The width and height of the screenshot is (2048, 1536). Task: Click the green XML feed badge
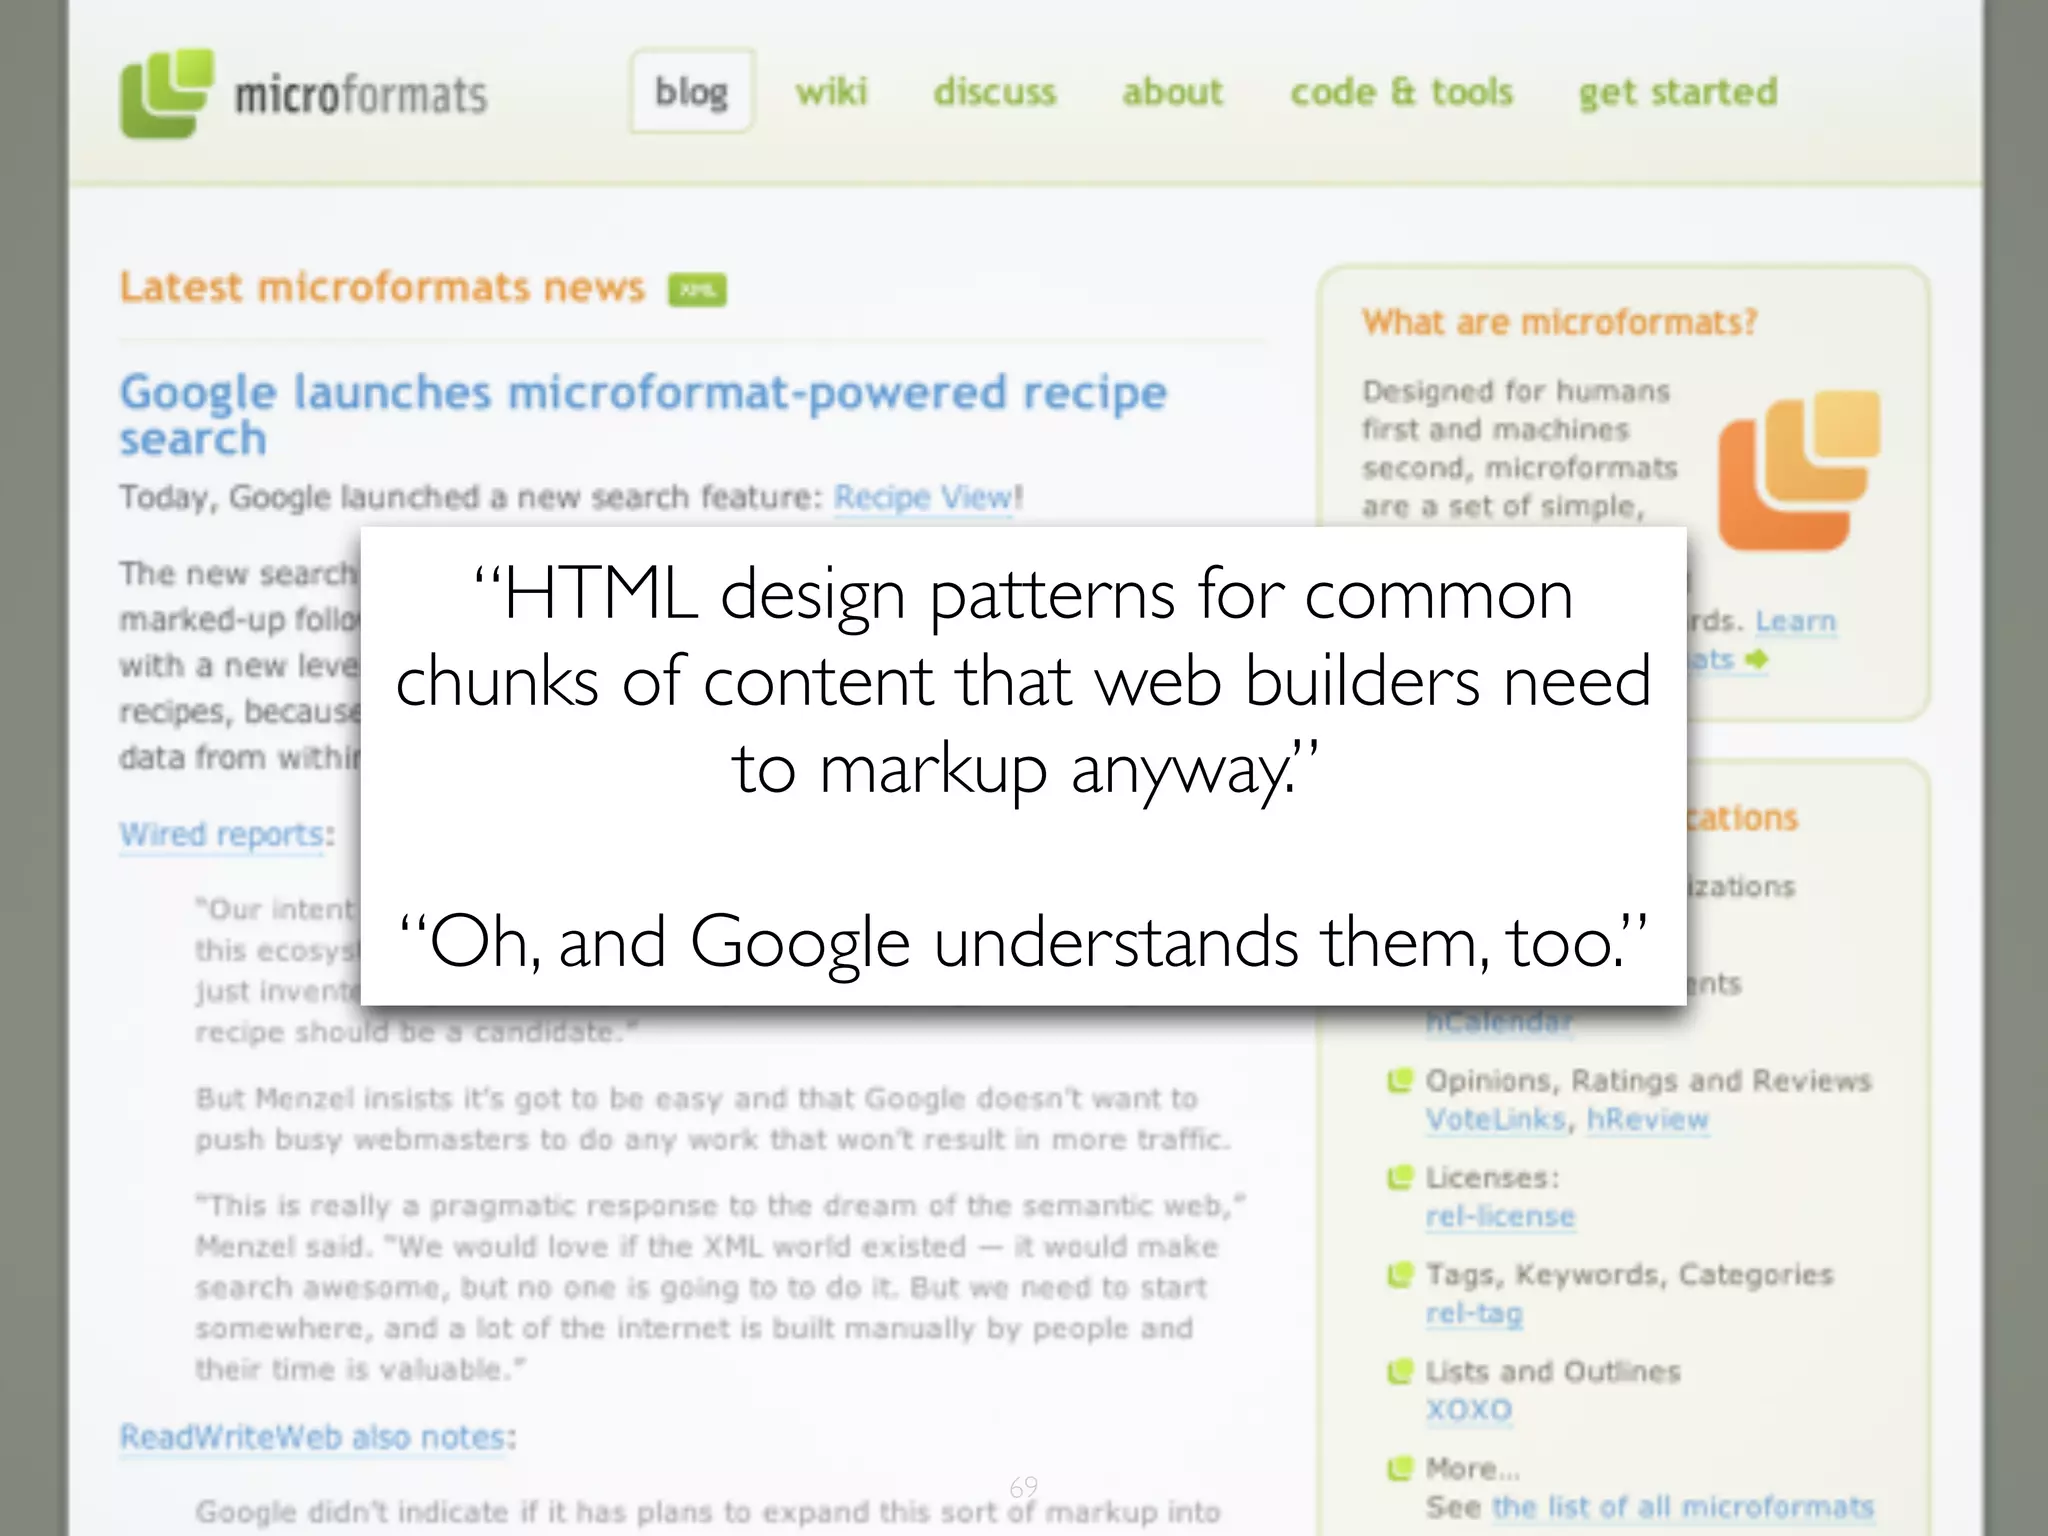(697, 290)
